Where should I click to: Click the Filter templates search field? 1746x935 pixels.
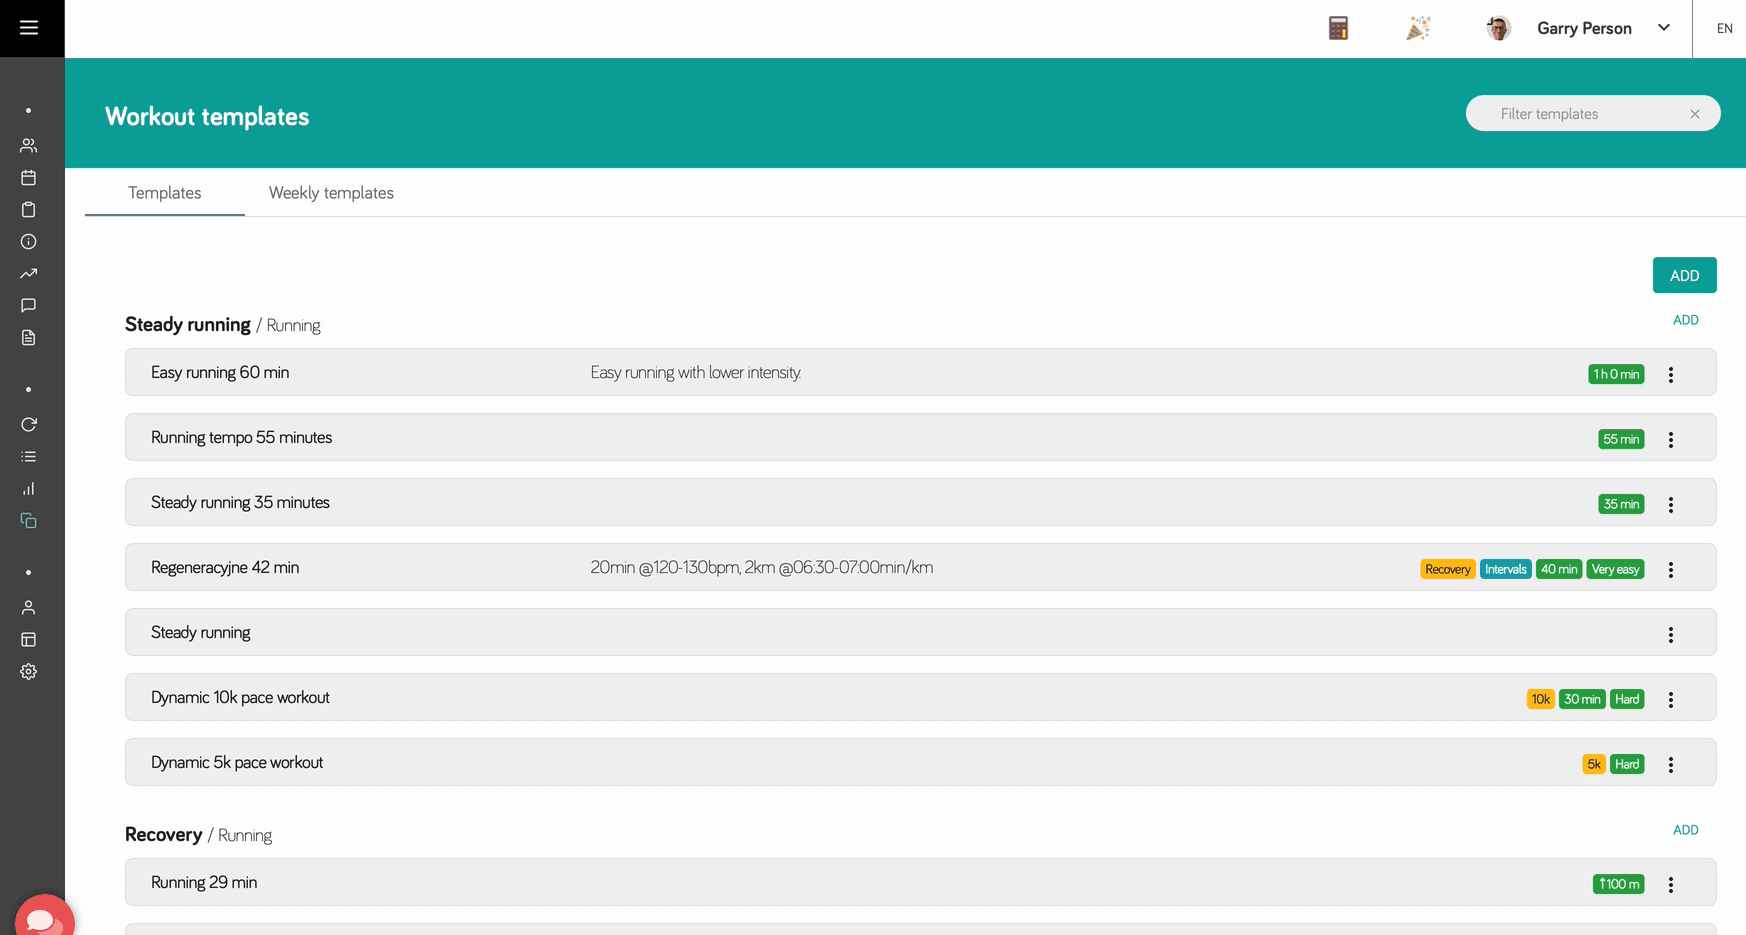1580,114
